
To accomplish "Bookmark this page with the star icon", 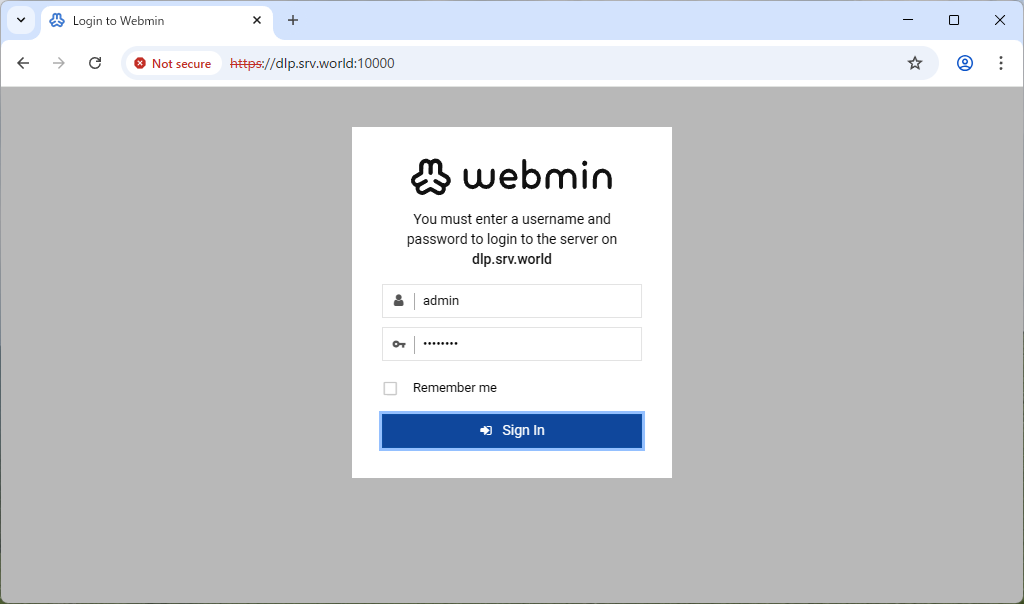I will [x=914, y=63].
